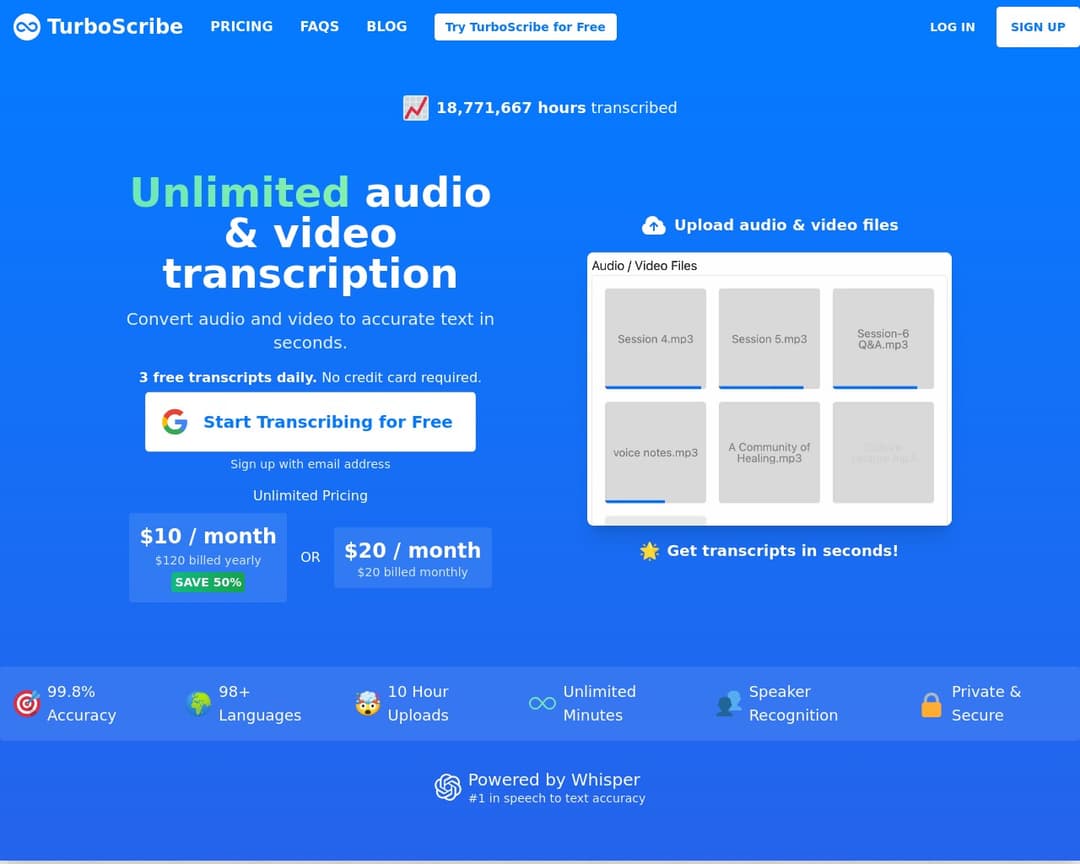Click the Log In link
Screen dimensions: 1080x864
[x=952, y=27]
